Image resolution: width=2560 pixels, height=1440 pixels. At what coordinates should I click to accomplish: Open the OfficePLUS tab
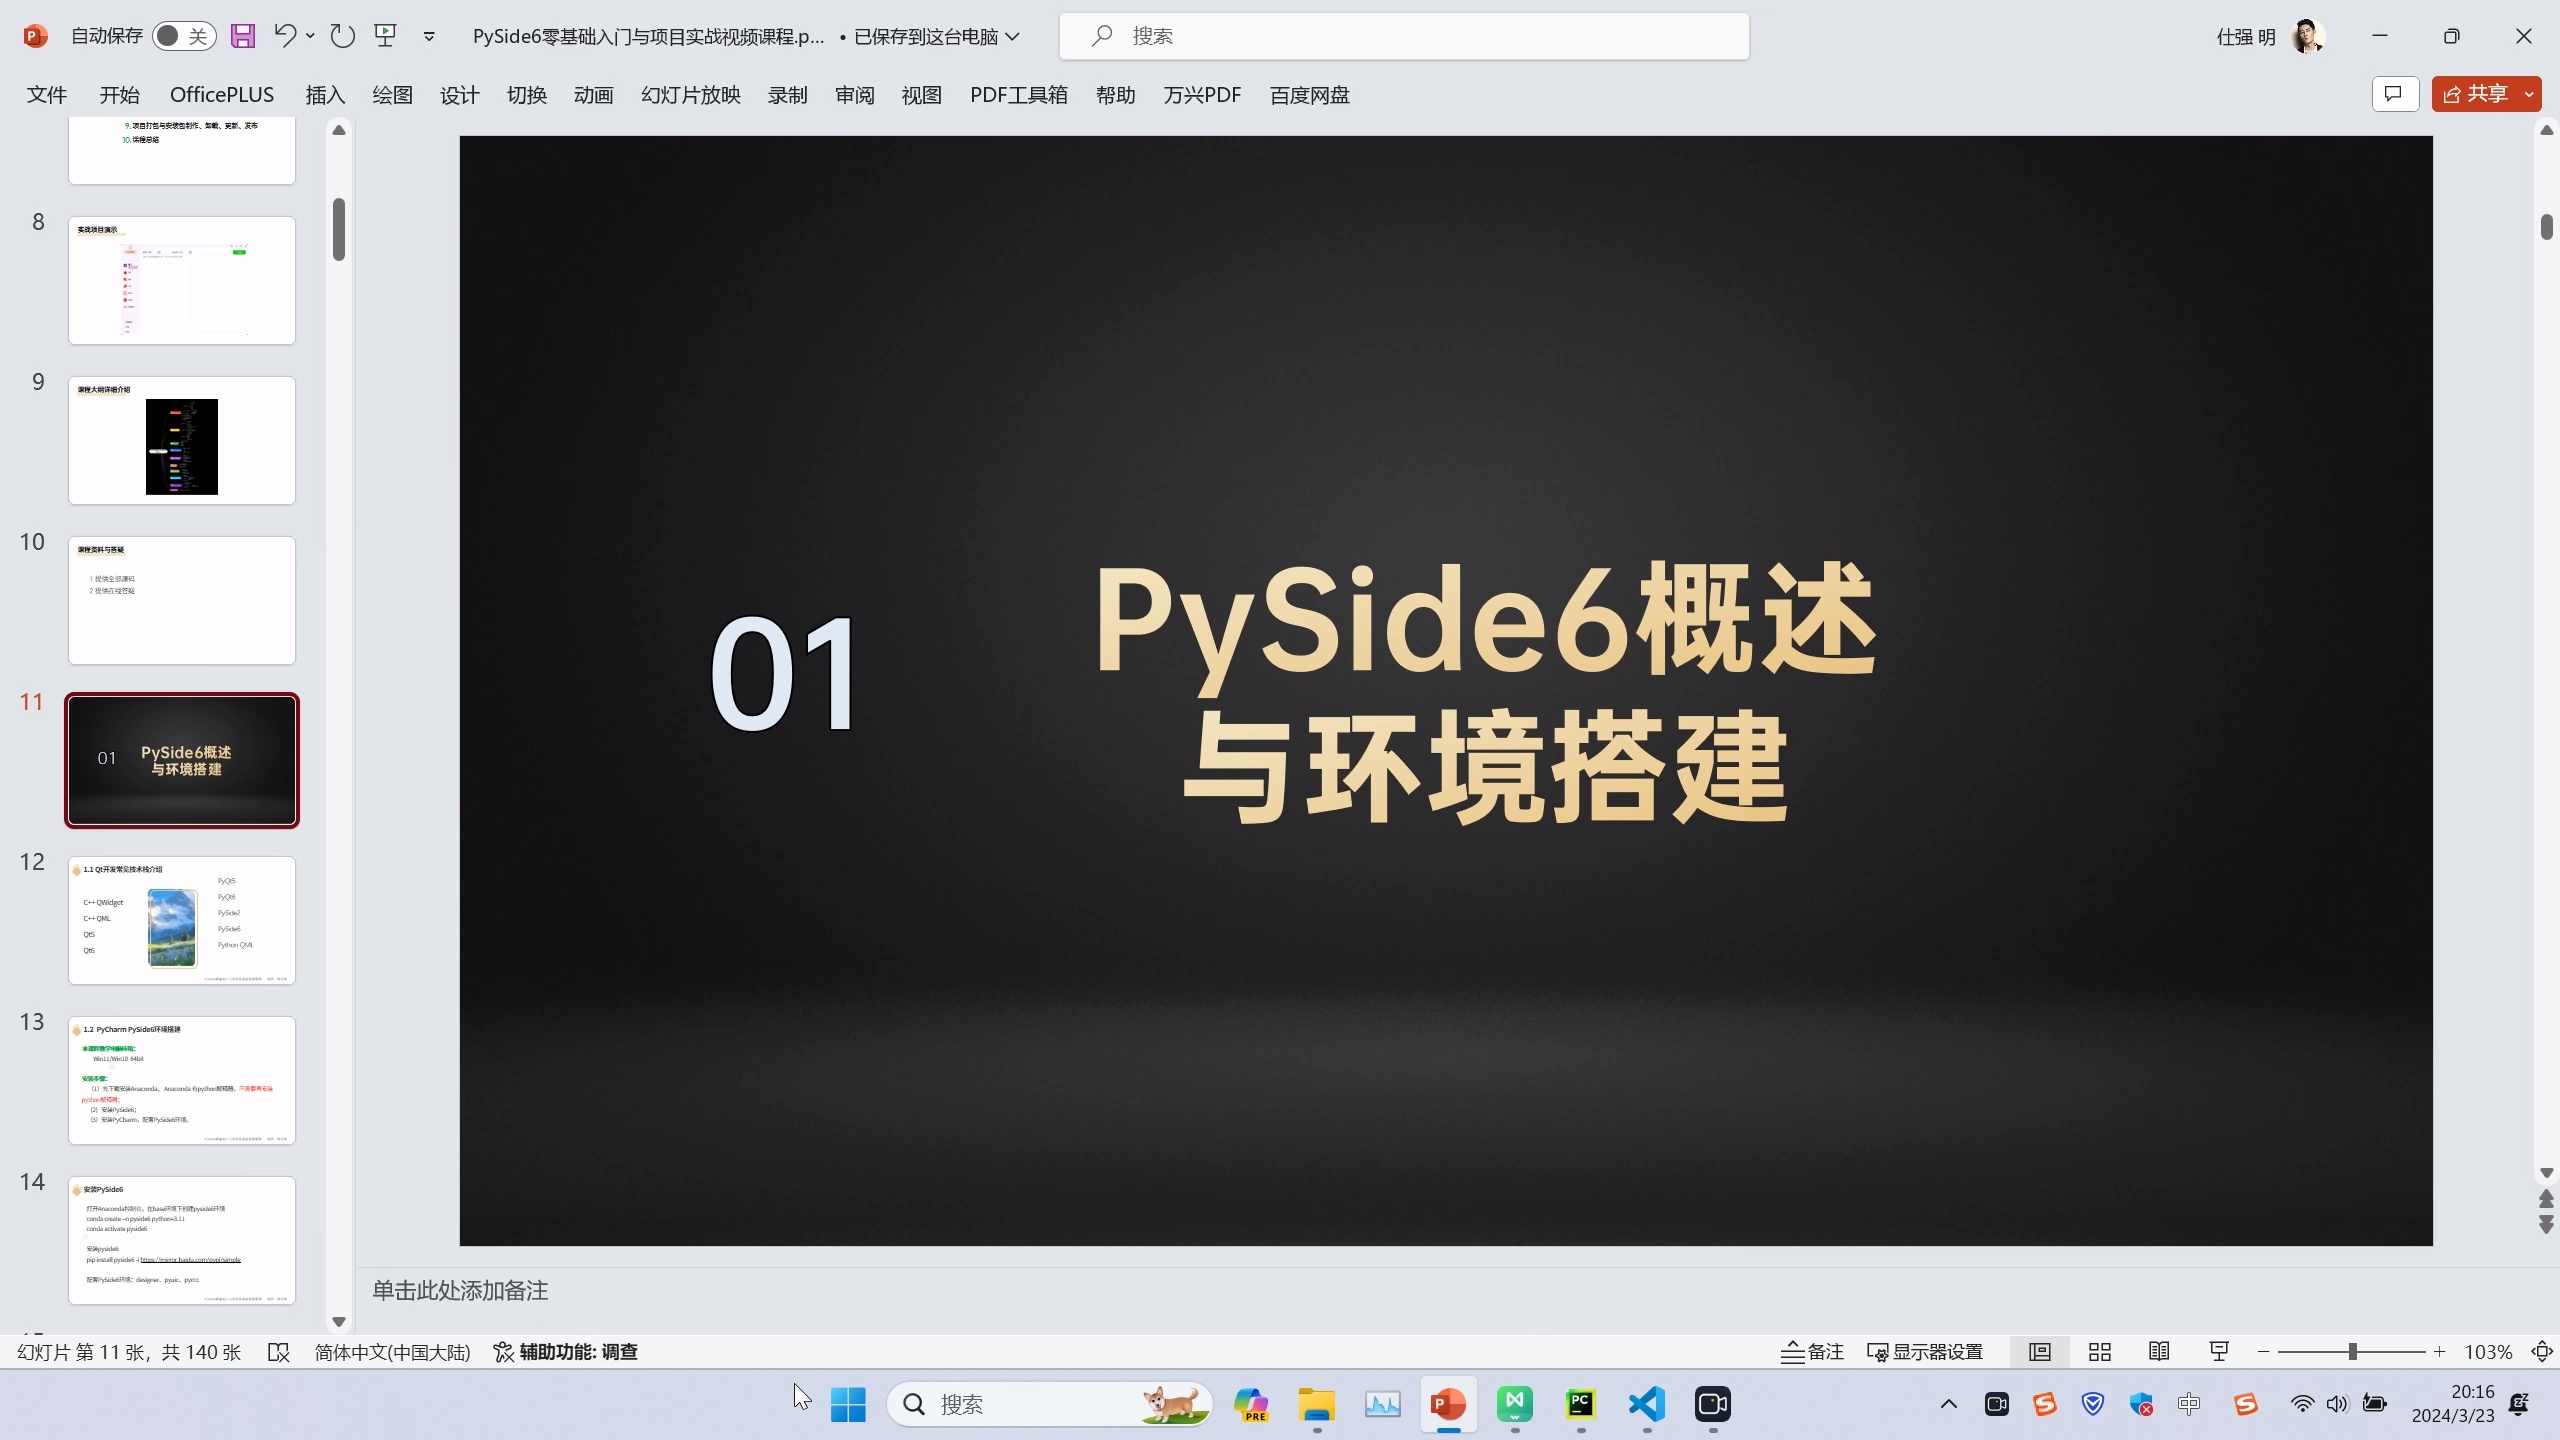[x=222, y=95]
